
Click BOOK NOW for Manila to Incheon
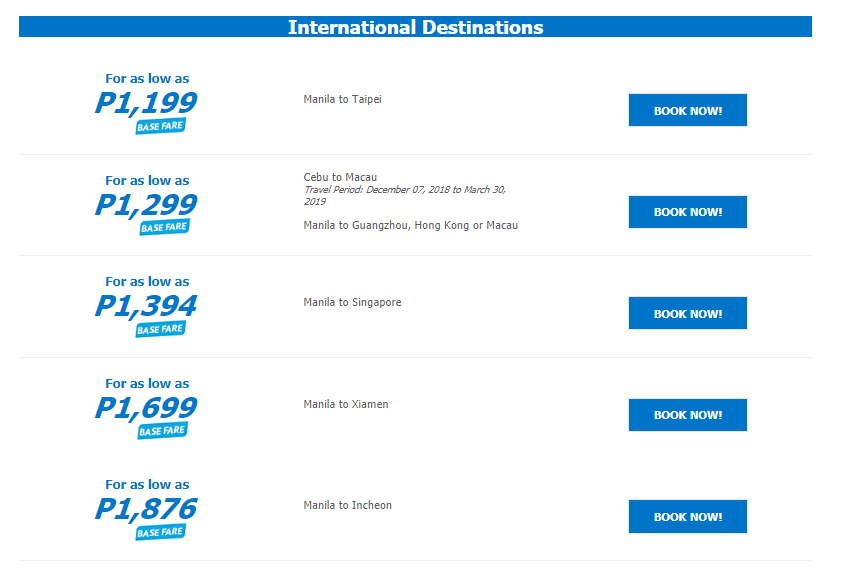click(688, 516)
